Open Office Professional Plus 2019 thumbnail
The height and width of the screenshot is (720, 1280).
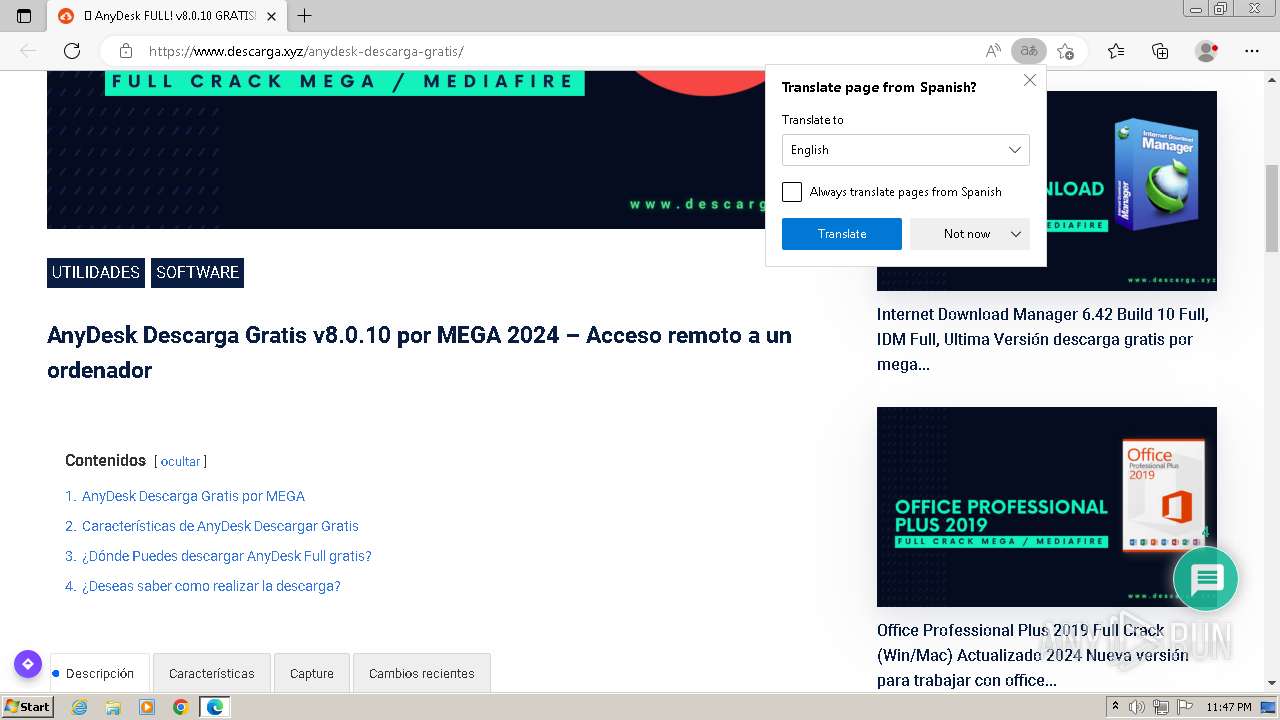[1047, 507]
